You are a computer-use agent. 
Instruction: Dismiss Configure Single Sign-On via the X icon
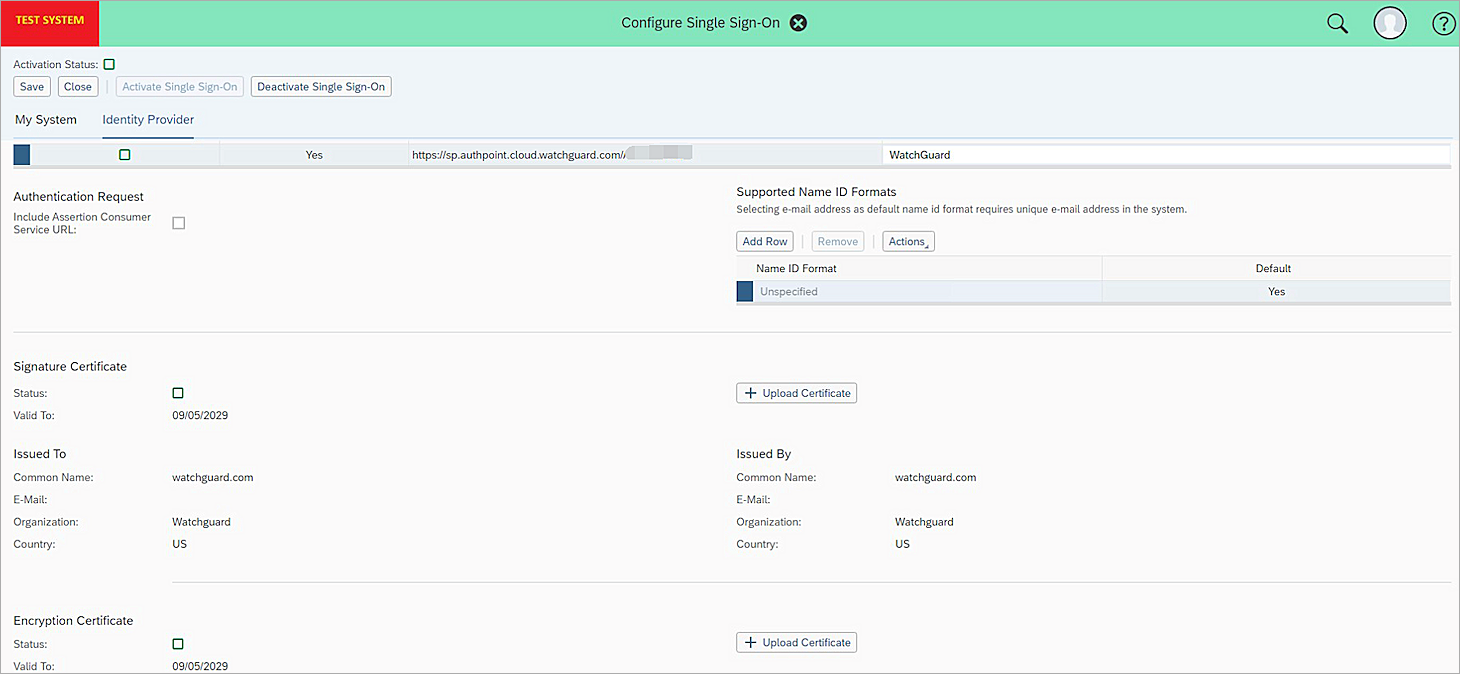point(798,22)
